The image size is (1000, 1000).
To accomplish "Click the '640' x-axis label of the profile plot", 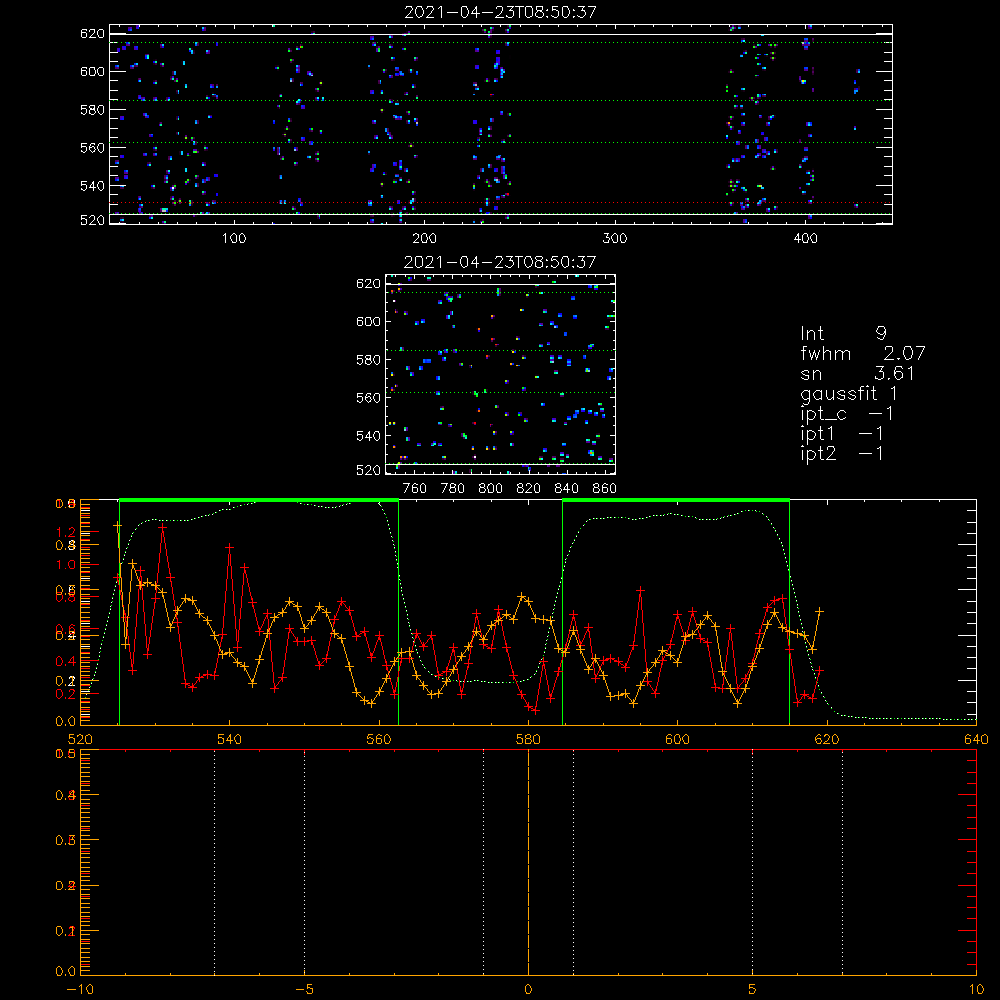I will pos(976,739).
